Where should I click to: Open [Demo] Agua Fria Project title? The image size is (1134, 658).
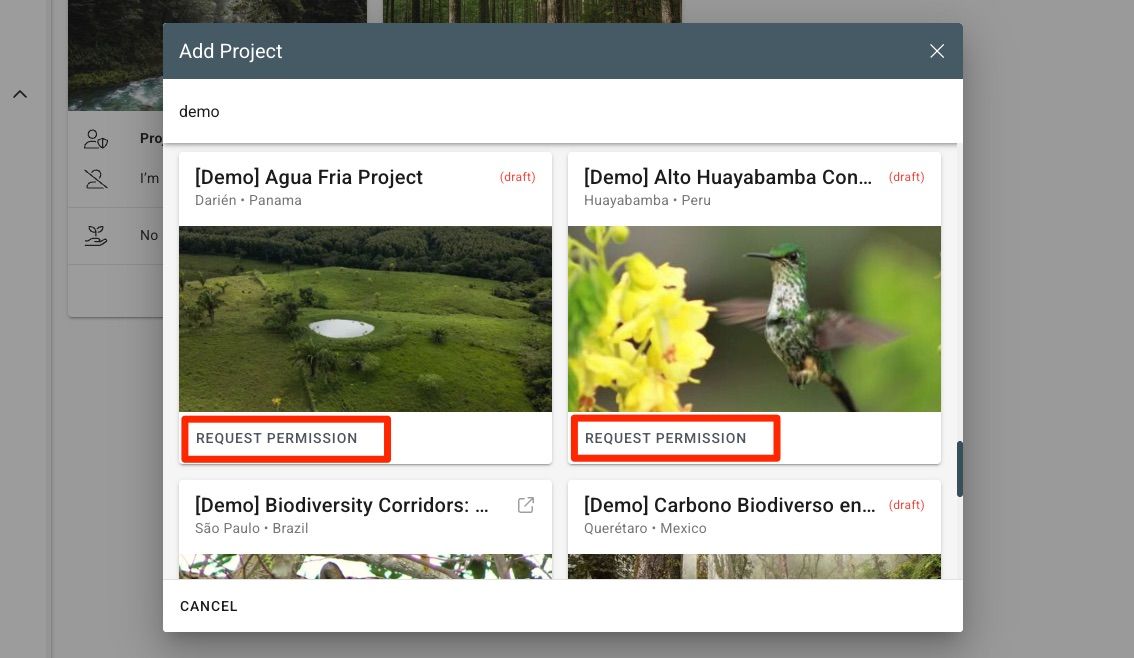click(309, 177)
